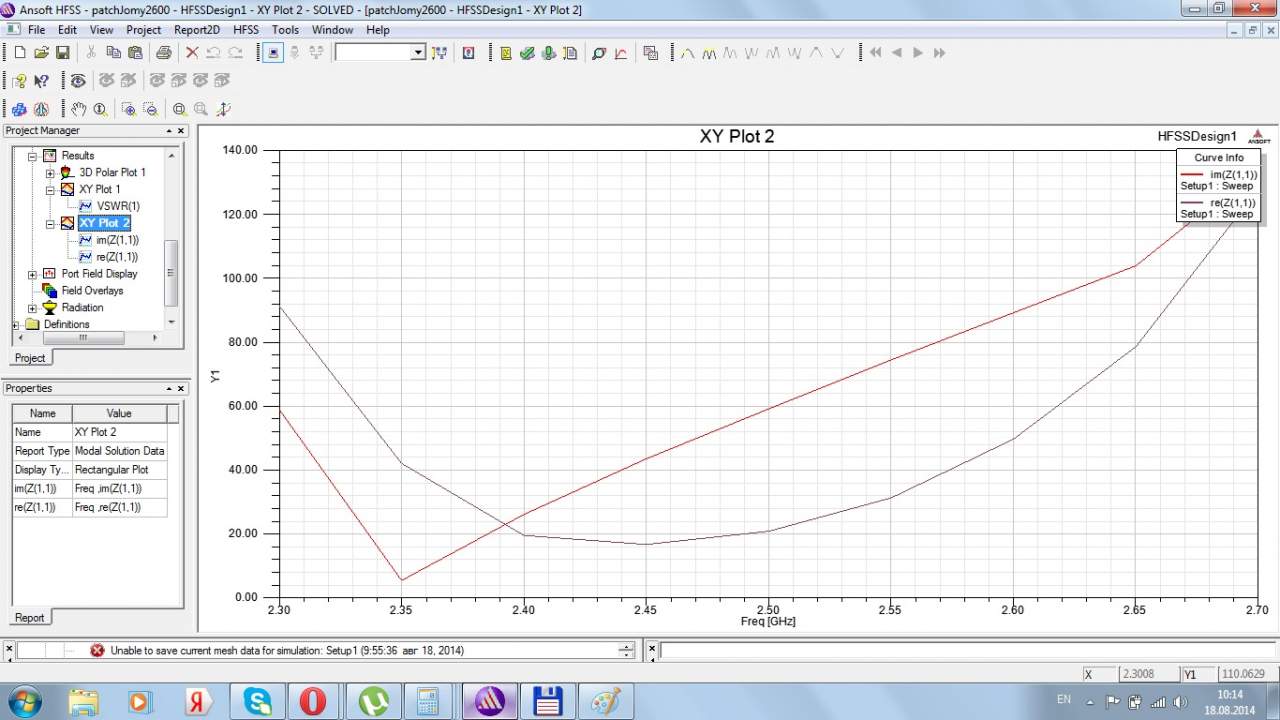
Task: Select the Pan hand tool
Action: (78, 109)
